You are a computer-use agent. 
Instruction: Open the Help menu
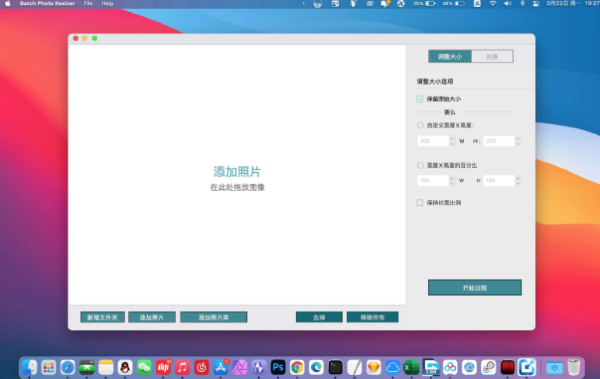(107, 3)
